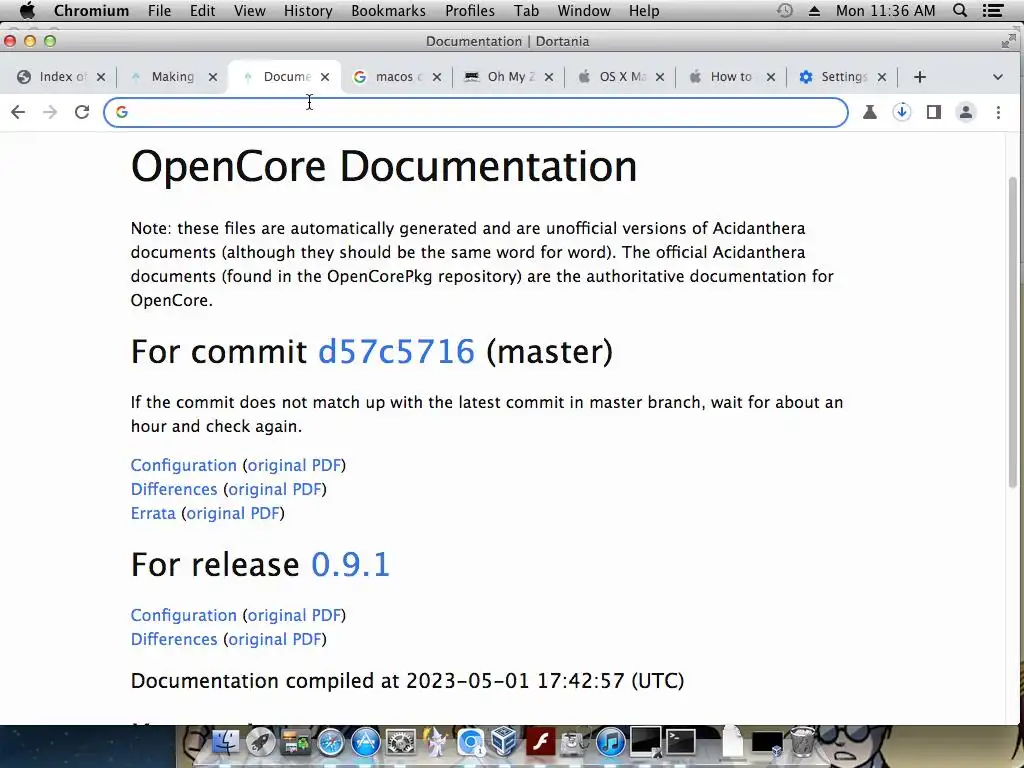The height and width of the screenshot is (768, 1024).
Task: Open Flash Player icon in Dock
Action: coord(541,743)
